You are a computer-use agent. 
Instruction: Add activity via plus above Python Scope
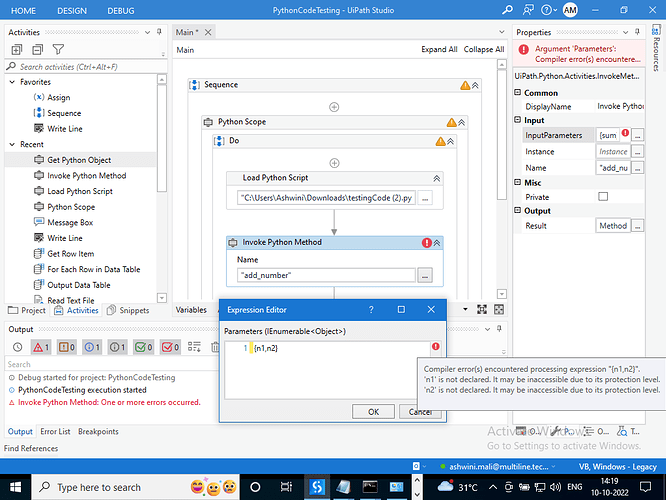click(x=334, y=107)
